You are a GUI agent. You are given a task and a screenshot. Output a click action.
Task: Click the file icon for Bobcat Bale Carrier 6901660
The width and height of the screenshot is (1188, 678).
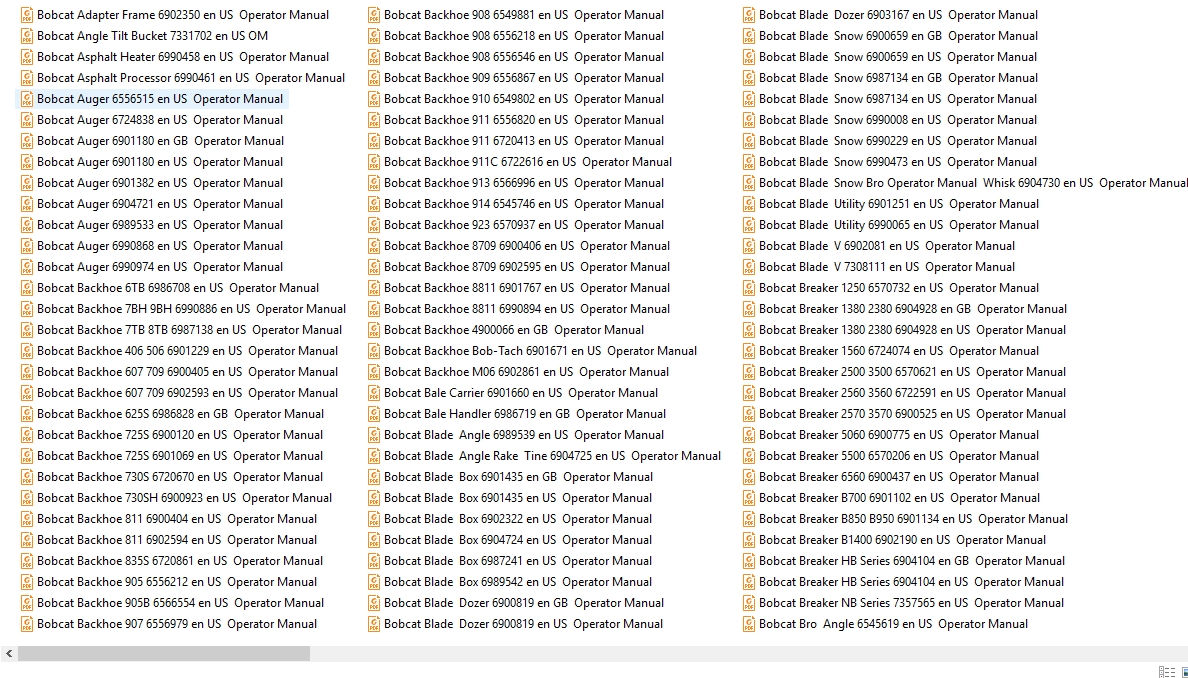(374, 392)
